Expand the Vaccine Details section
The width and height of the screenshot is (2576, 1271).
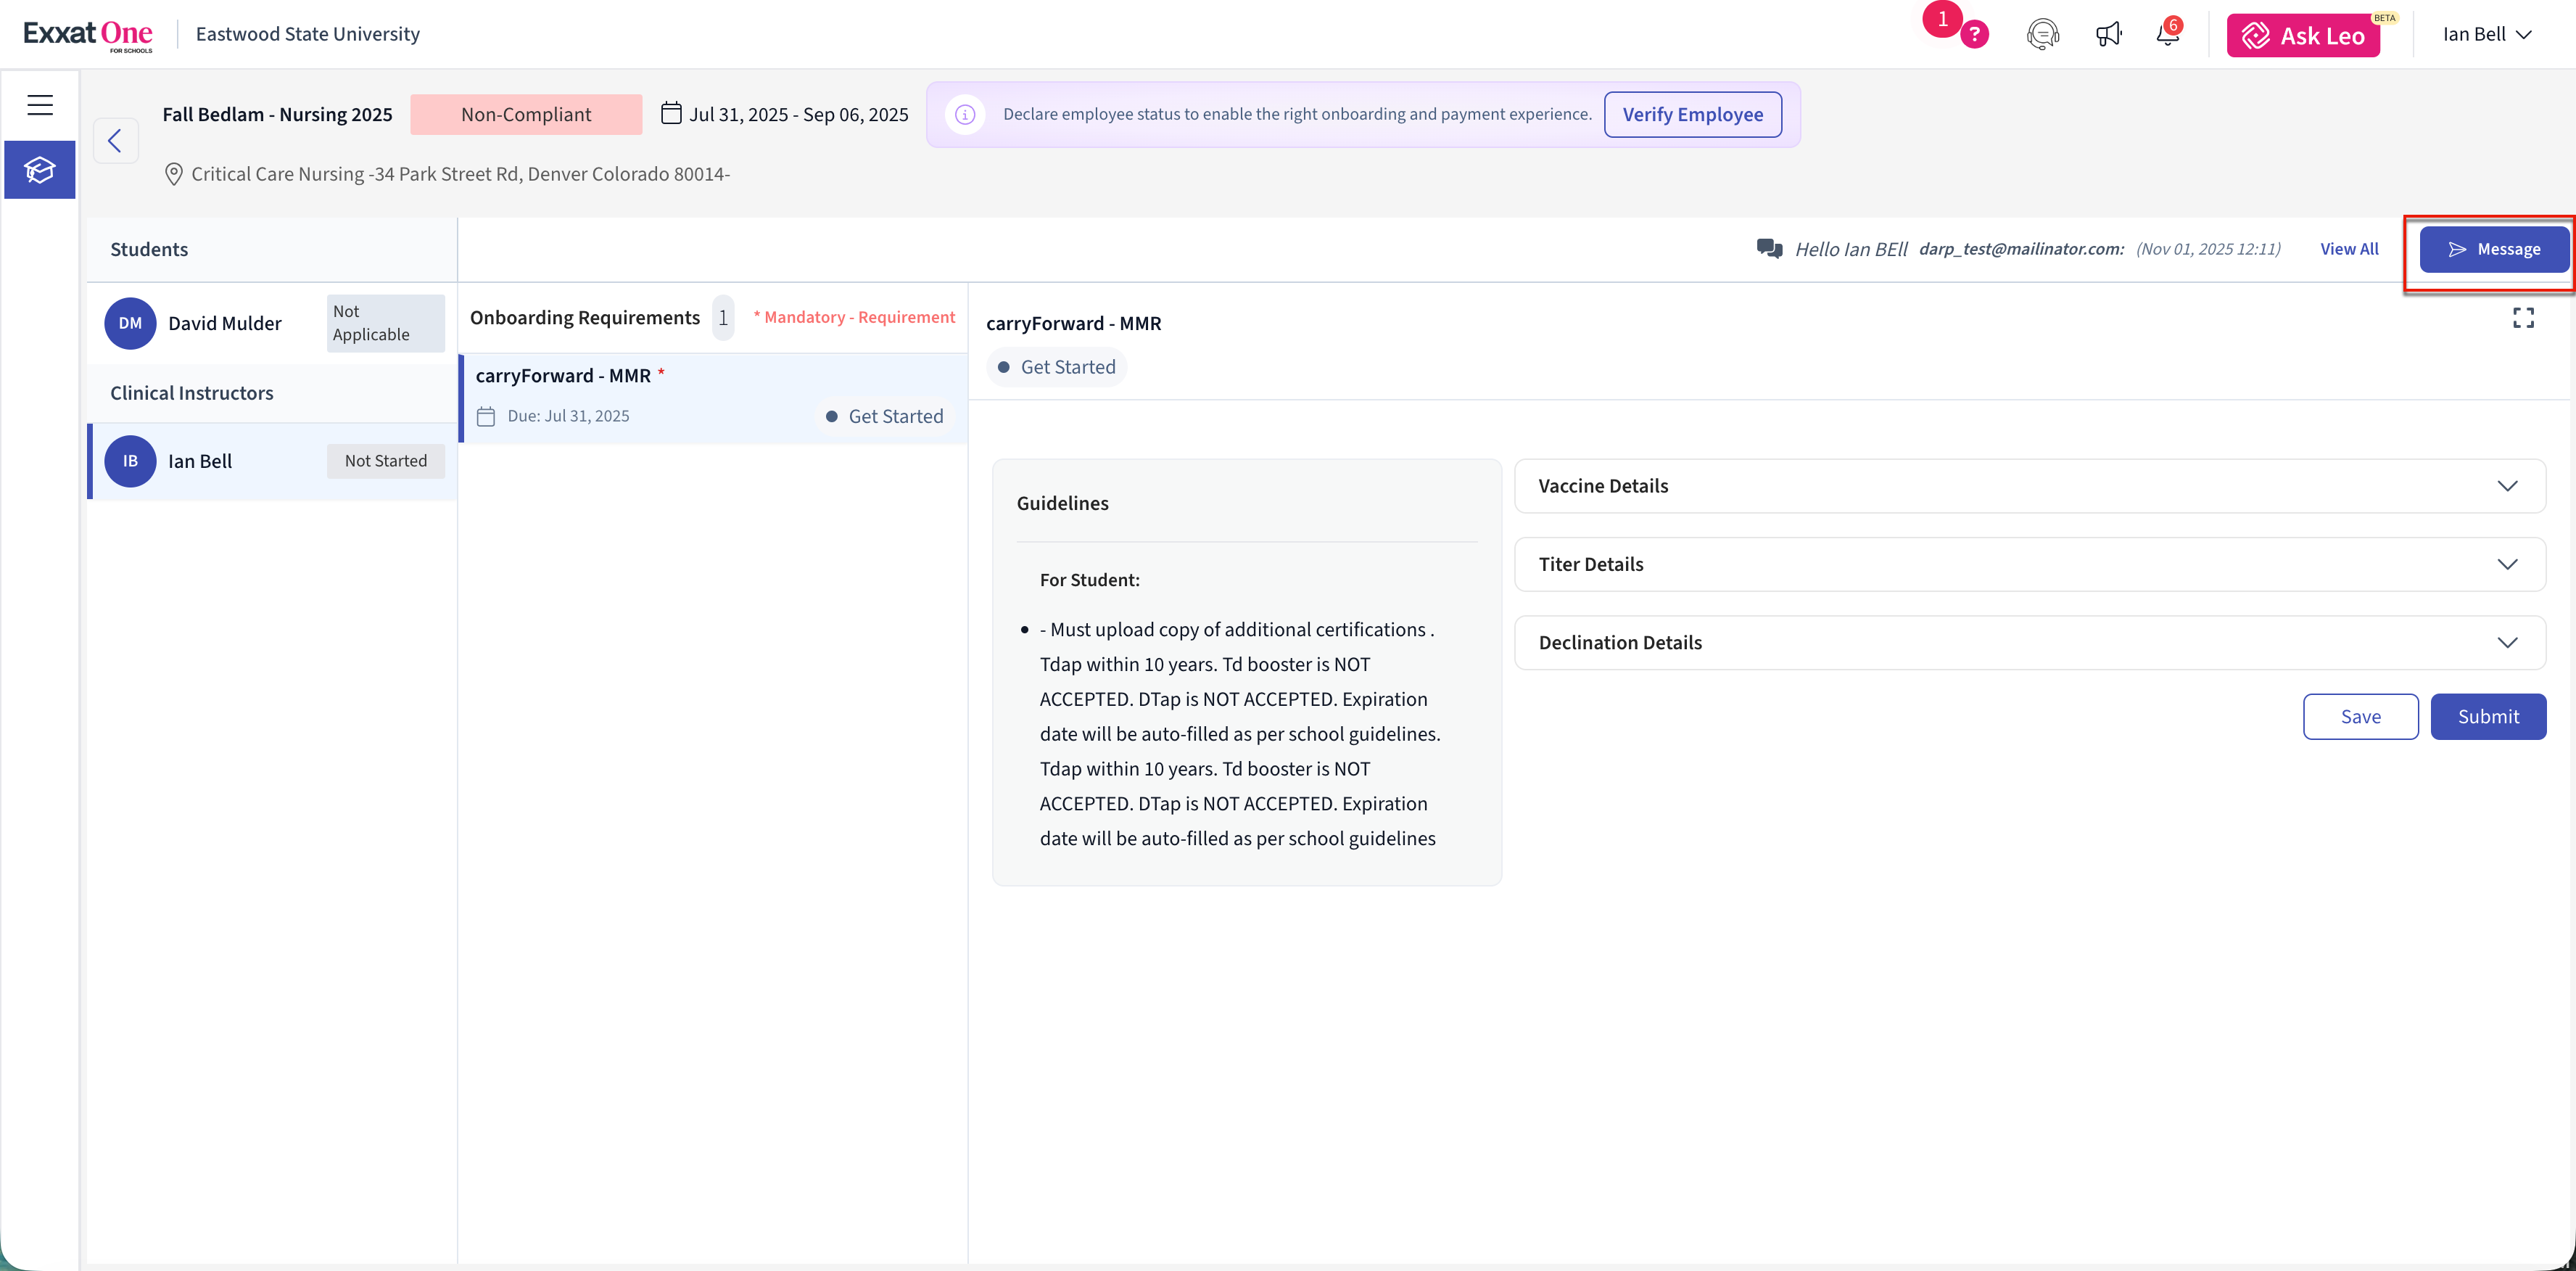click(2029, 486)
